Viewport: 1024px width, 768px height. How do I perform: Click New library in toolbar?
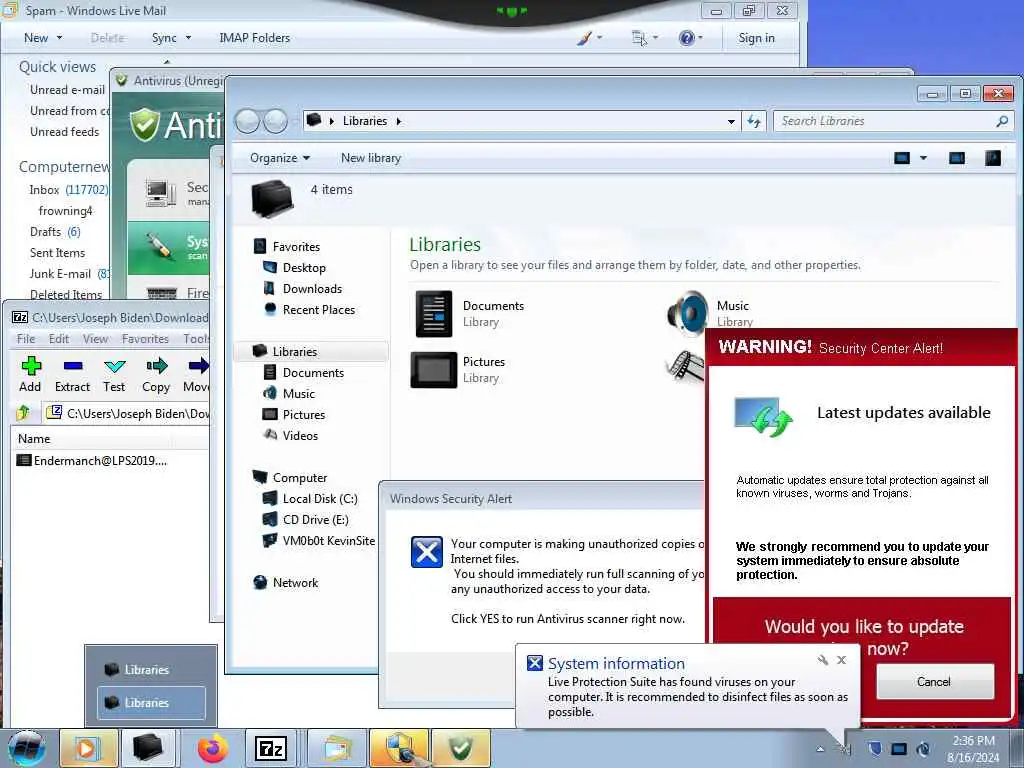tap(371, 158)
